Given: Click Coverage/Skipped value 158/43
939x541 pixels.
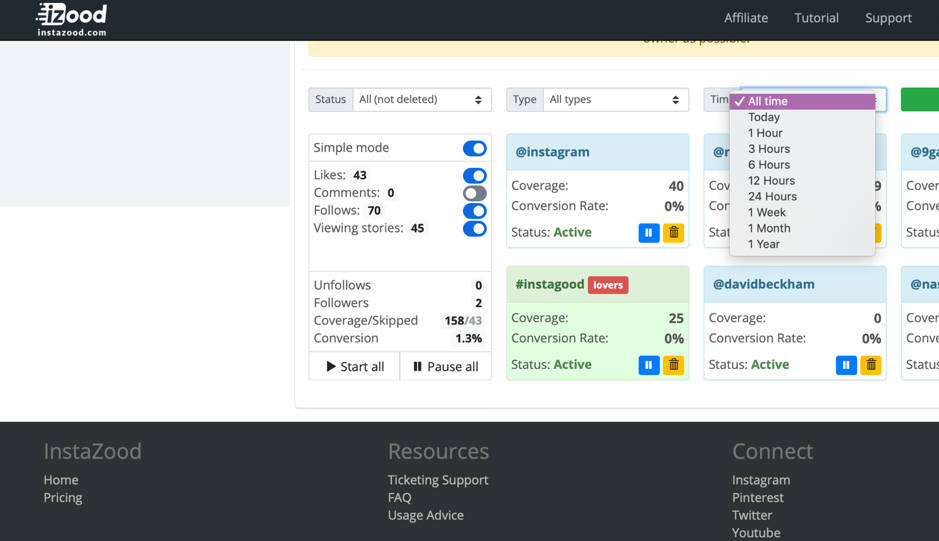Looking at the screenshot, I should [x=463, y=321].
